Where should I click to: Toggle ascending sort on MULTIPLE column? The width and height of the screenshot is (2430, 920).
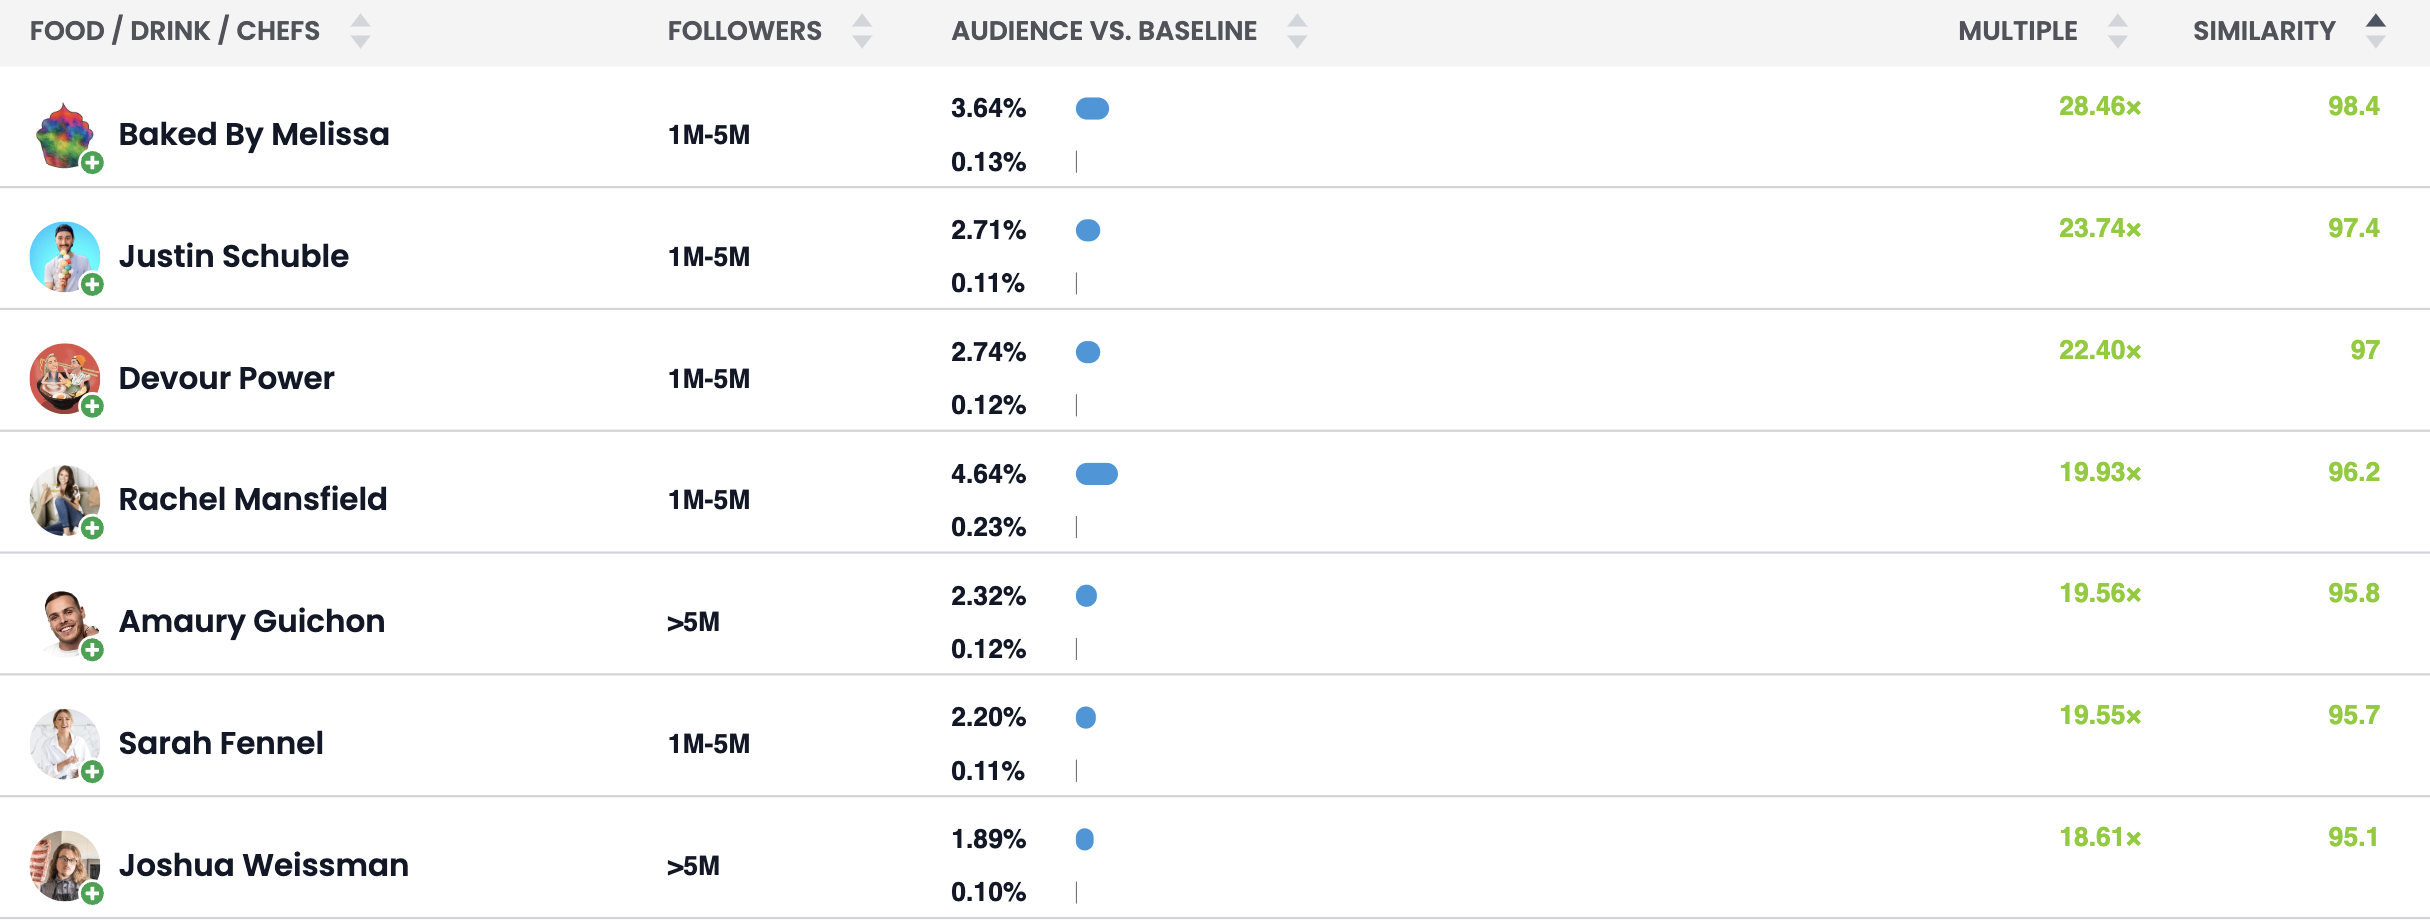[2116, 21]
